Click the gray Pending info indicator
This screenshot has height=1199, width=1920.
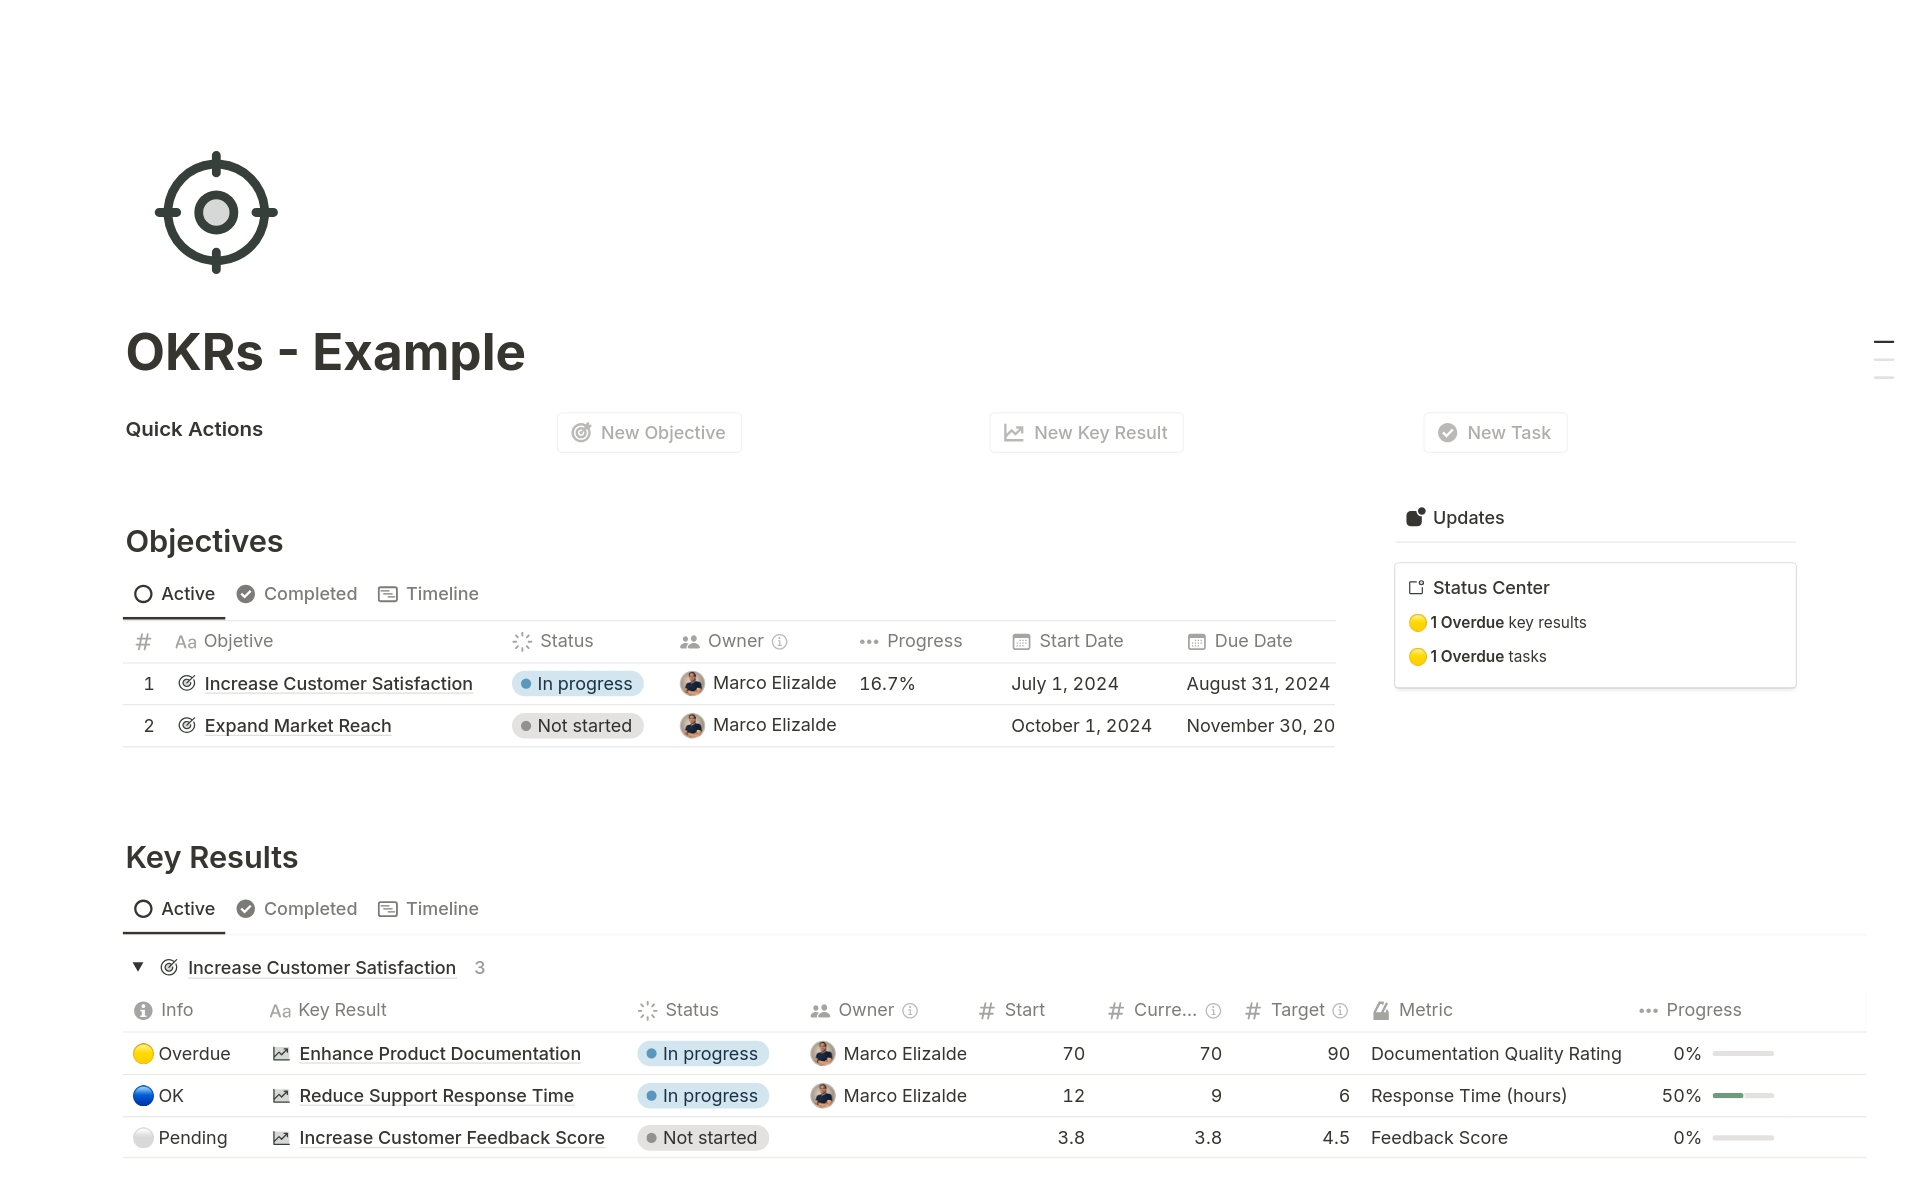(x=143, y=1138)
